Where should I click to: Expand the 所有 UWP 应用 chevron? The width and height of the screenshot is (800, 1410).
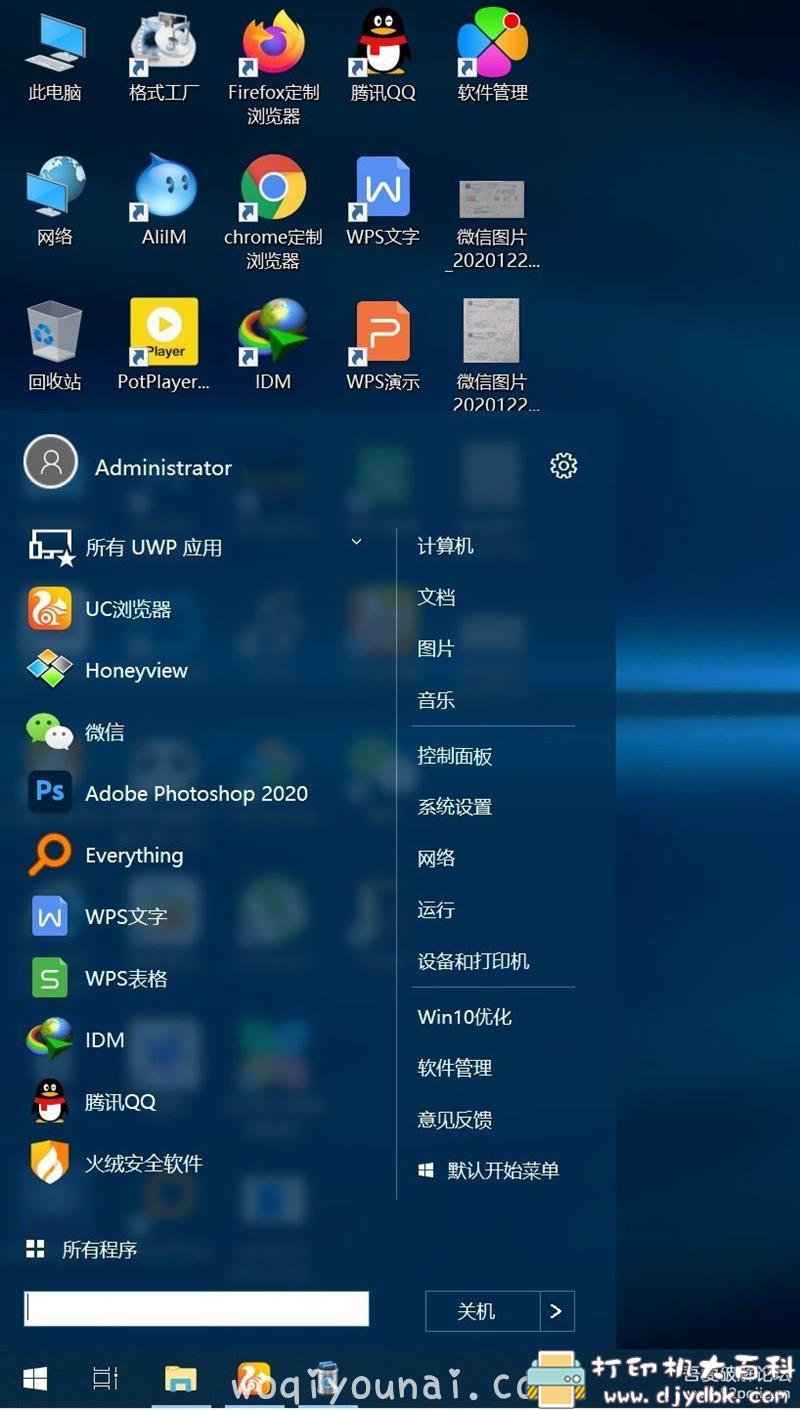point(356,543)
